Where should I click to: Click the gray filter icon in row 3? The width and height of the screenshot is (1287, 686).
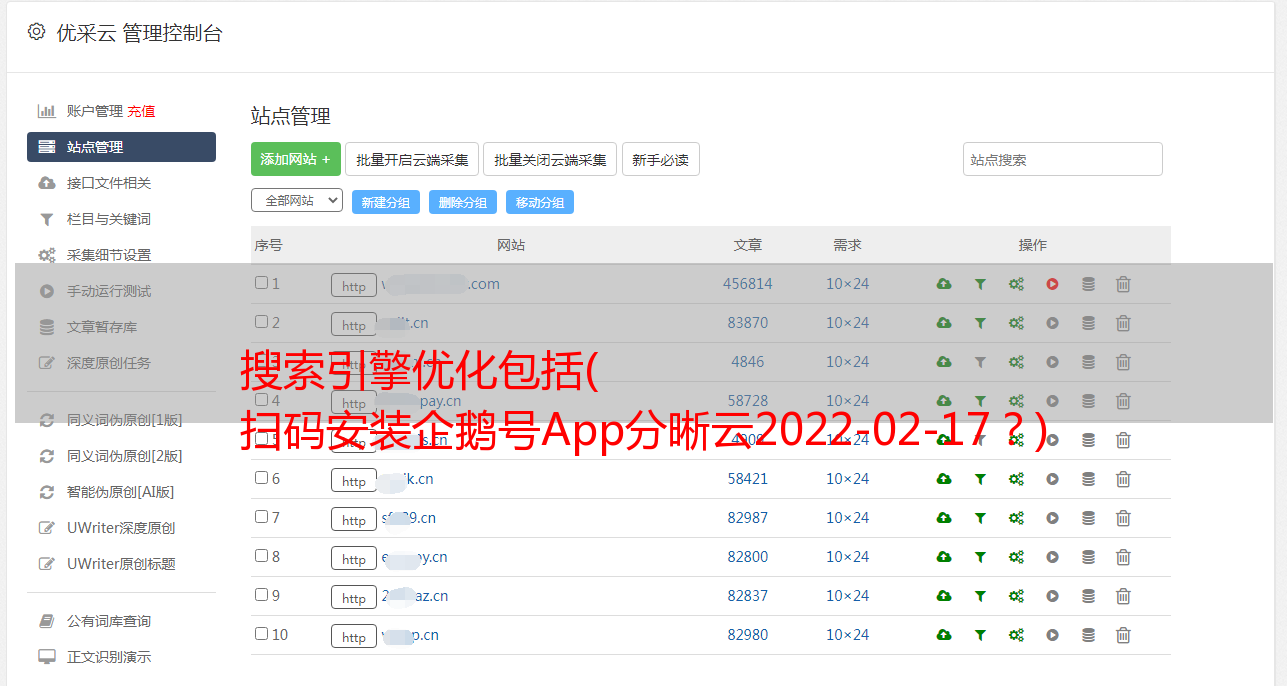click(980, 362)
